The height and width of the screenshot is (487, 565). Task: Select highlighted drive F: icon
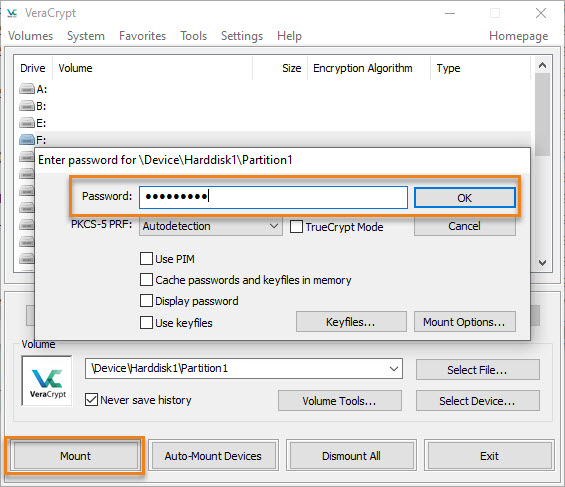27,139
